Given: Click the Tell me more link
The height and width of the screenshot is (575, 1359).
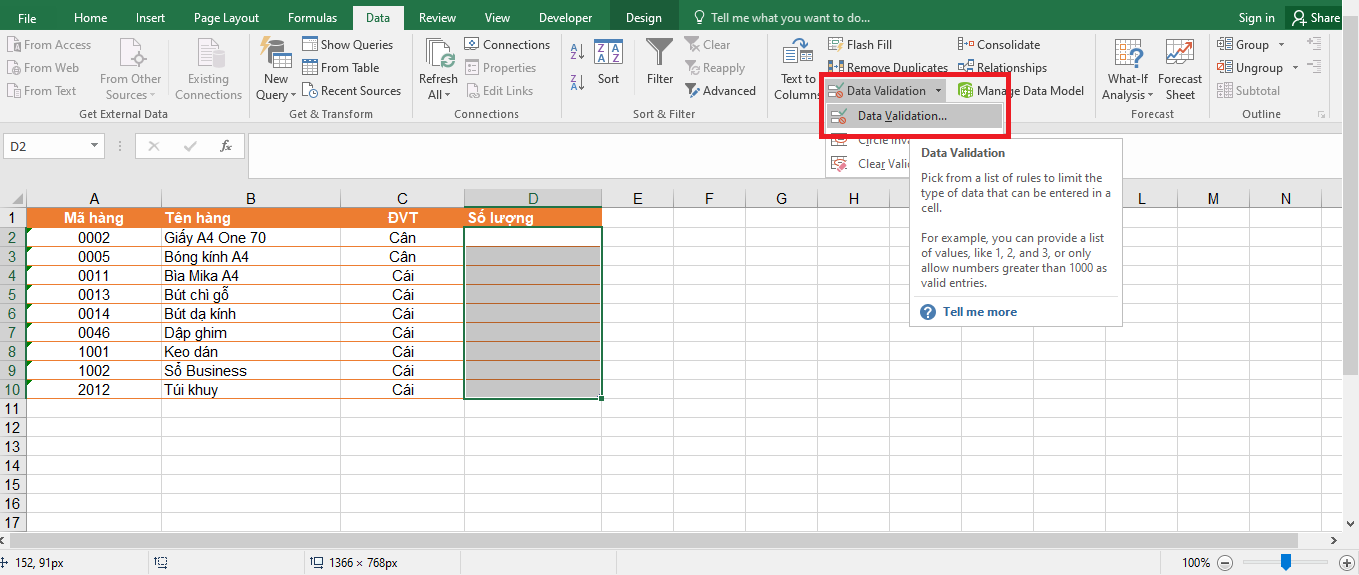Looking at the screenshot, I should click(x=979, y=312).
